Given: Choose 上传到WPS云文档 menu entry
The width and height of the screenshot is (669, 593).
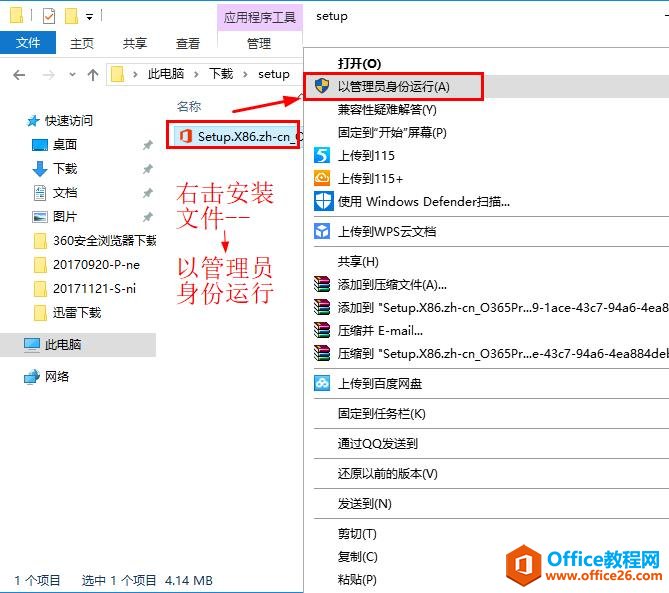Looking at the screenshot, I should 387,232.
